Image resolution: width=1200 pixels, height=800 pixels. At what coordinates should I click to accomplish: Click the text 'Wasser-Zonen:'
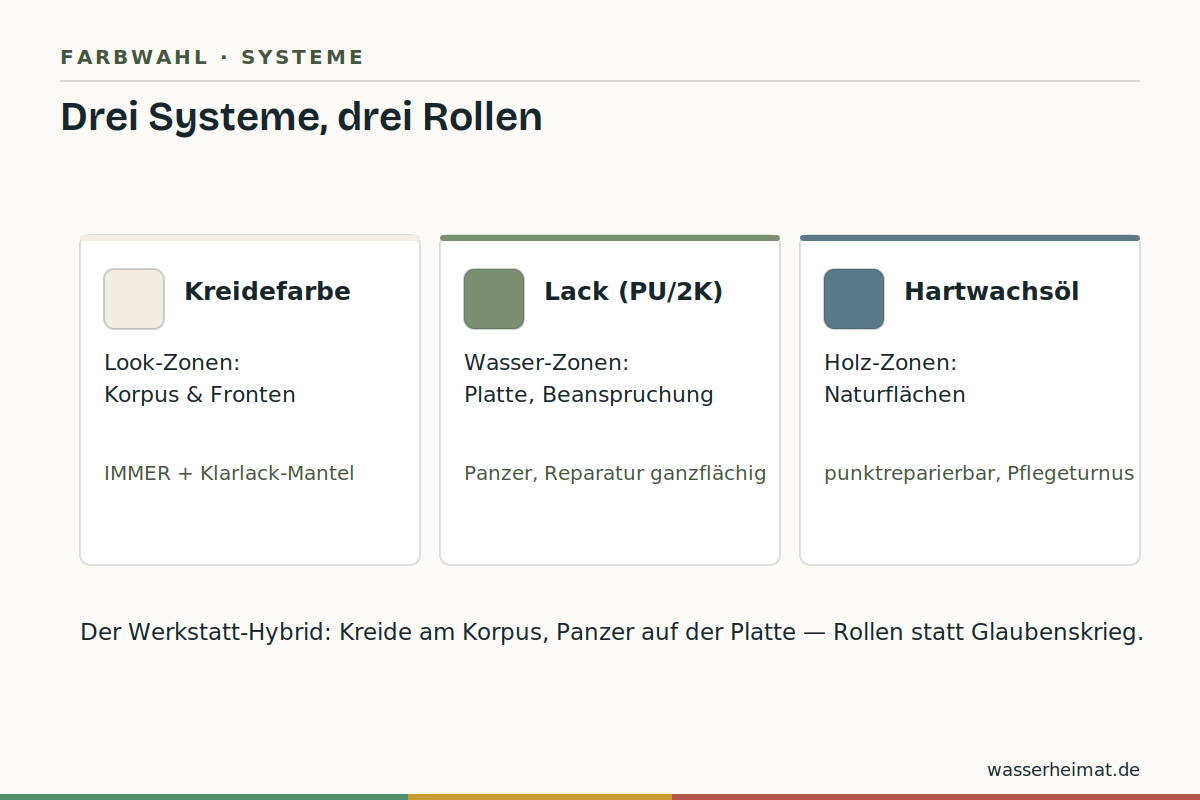pos(546,363)
